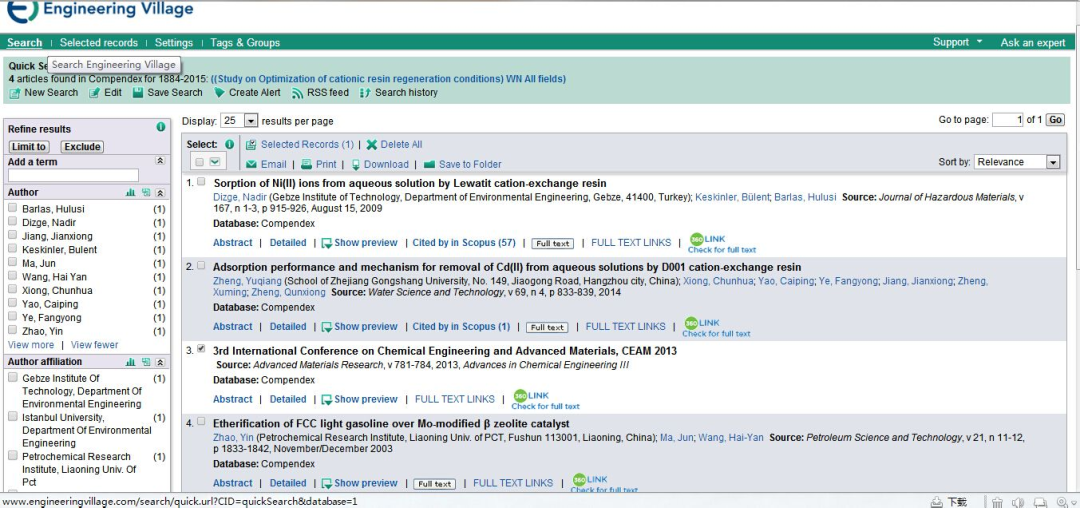Click the green X Delete All icon
Image resolution: width=1080 pixels, height=508 pixels.
372,145
